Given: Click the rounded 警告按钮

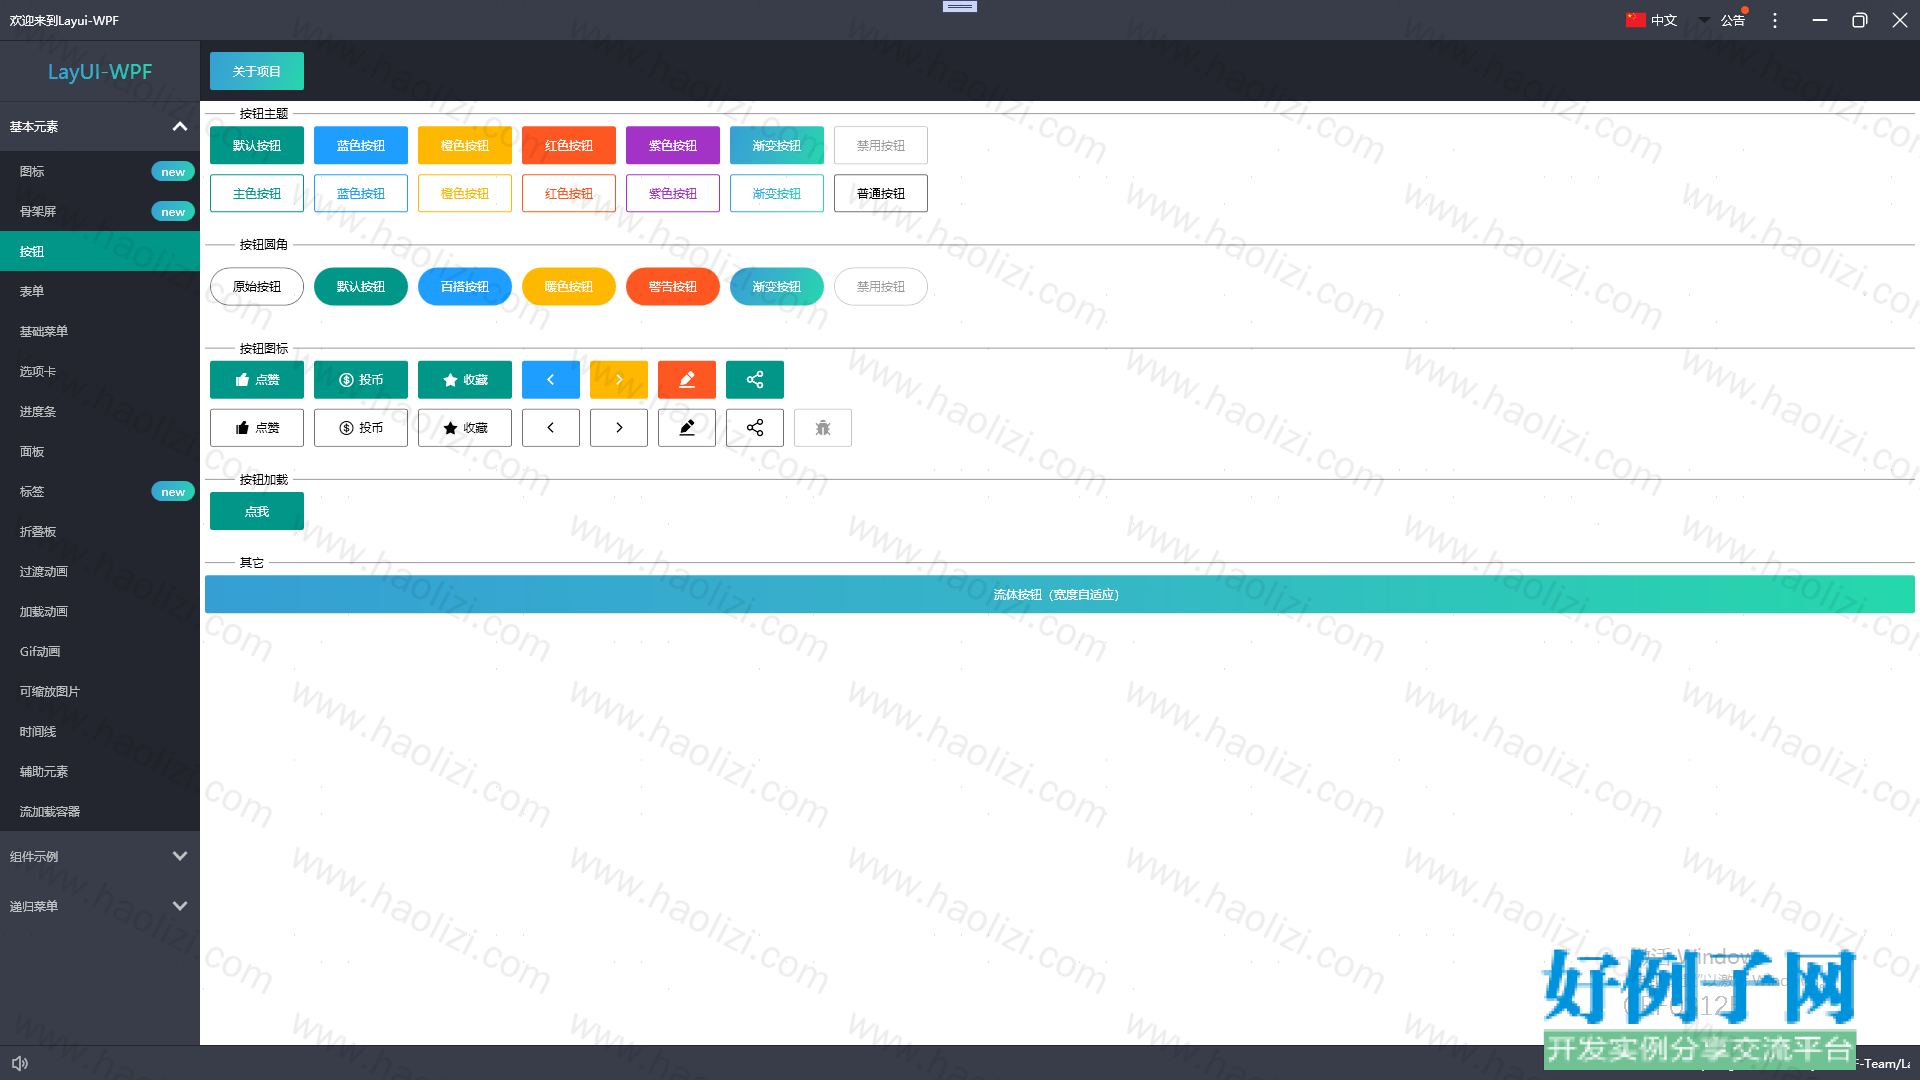Looking at the screenshot, I should click(673, 287).
